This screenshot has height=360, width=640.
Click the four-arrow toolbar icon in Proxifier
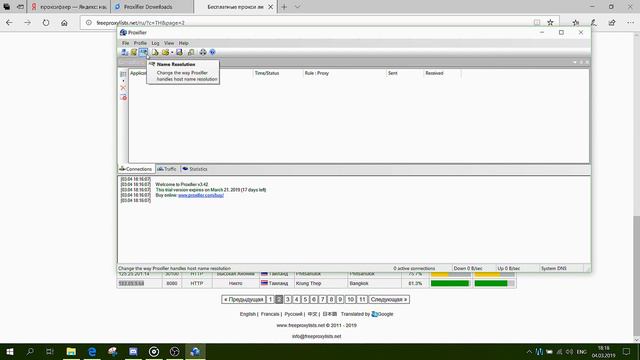203,52
